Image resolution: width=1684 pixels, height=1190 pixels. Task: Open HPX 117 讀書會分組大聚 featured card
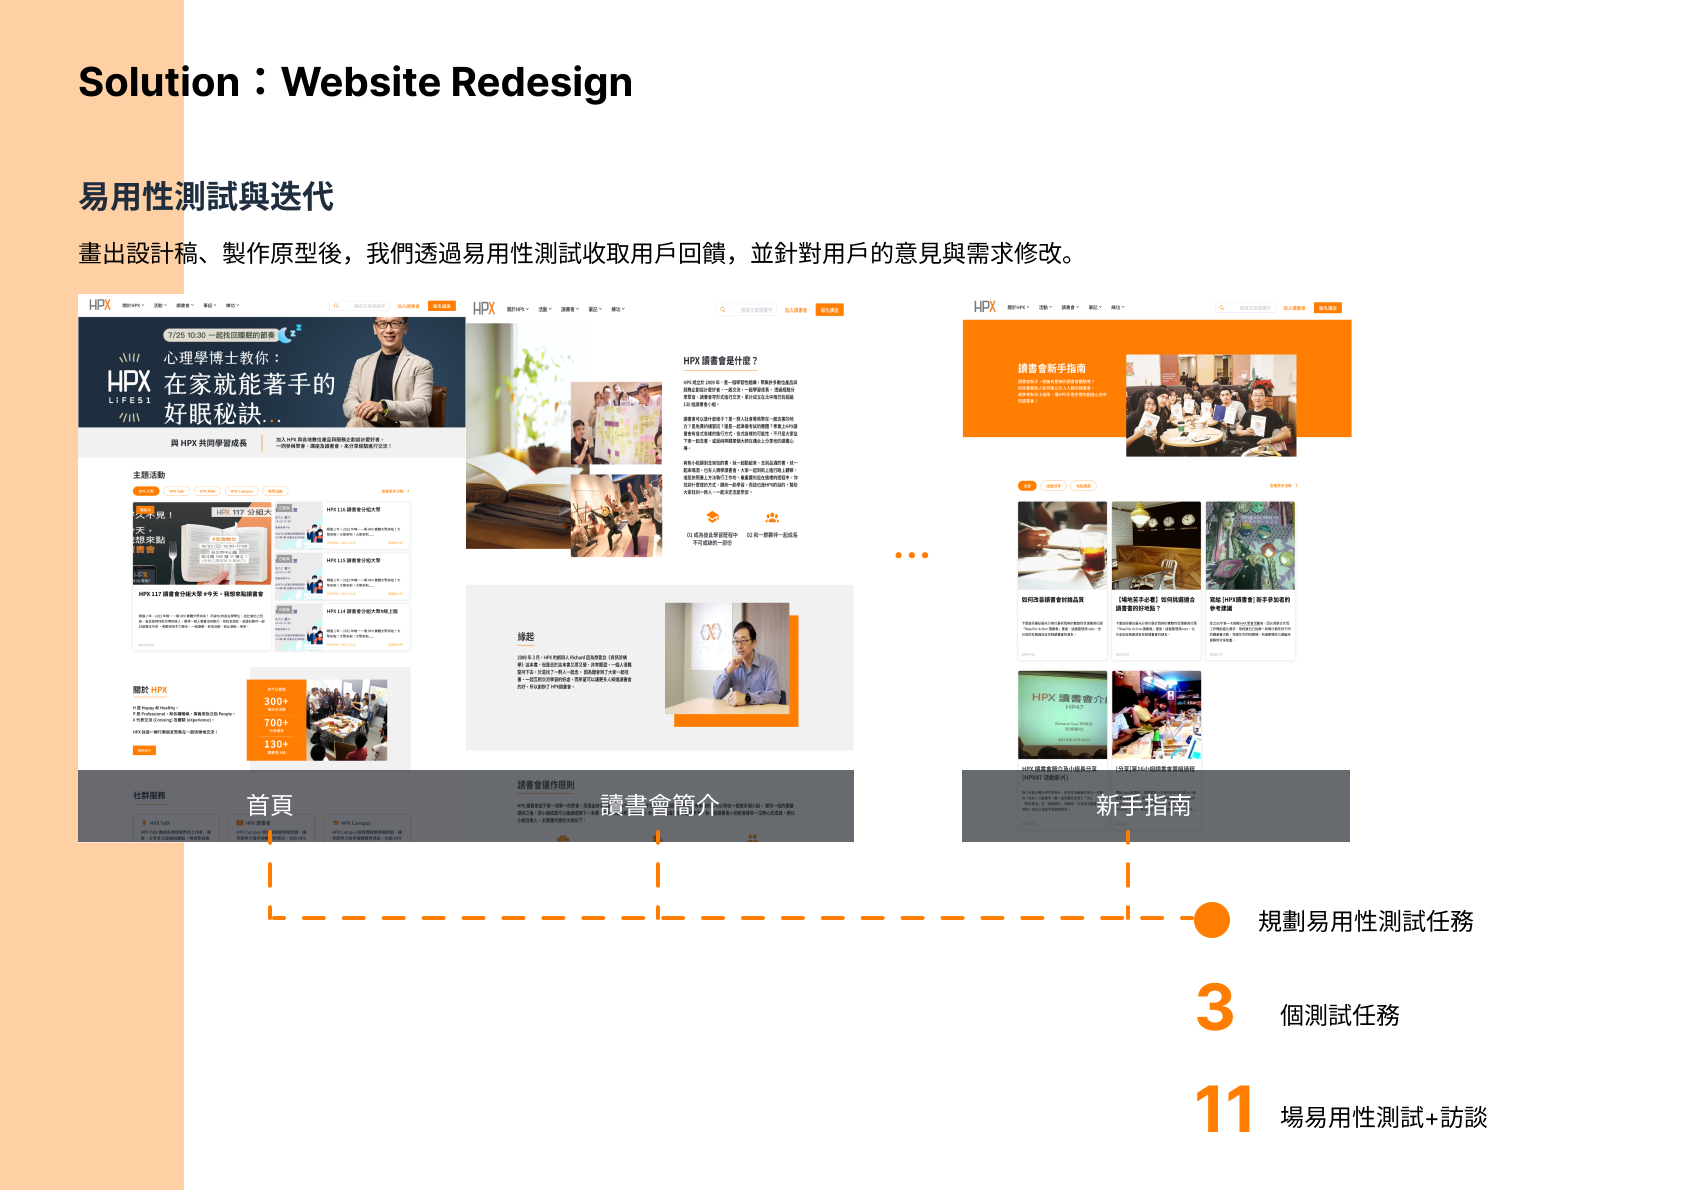[x=201, y=576]
